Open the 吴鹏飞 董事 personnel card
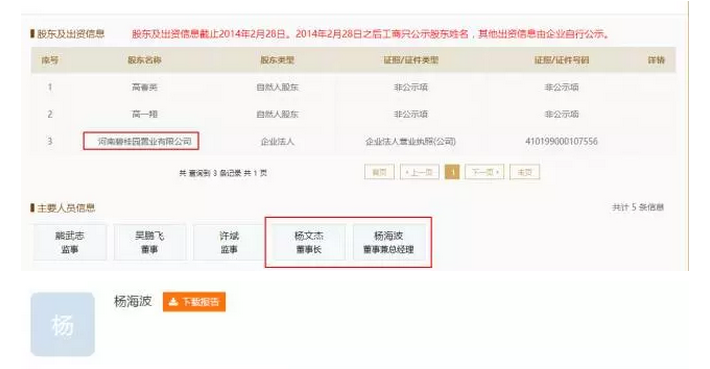This screenshot has width=710, height=369. 149,242
